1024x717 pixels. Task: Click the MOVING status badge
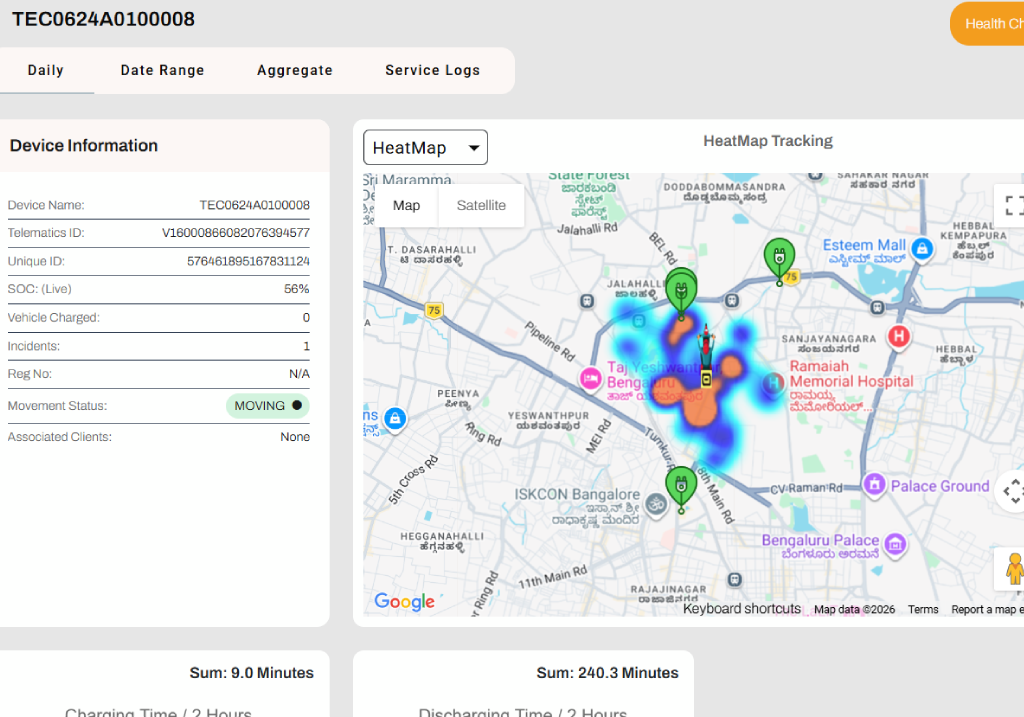(268, 406)
